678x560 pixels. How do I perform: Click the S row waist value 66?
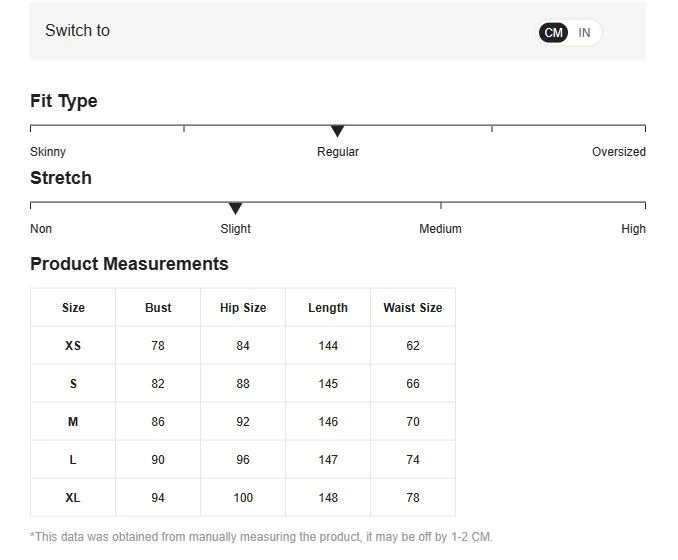coord(413,384)
